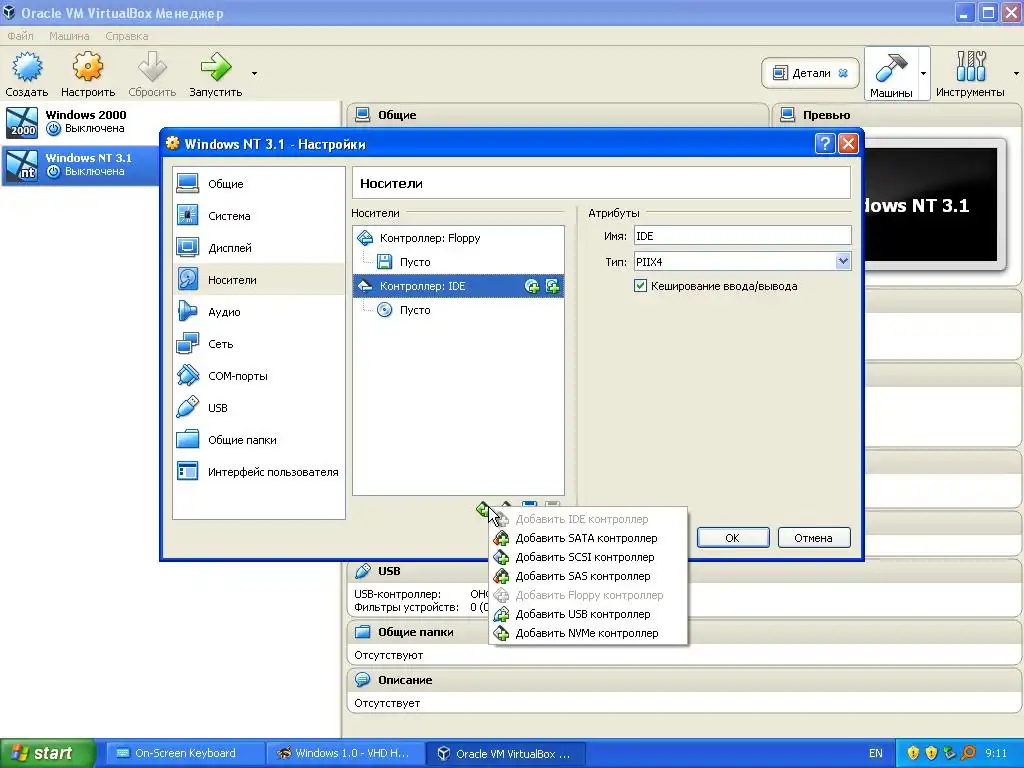This screenshot has height=768, width=1024.
Task: Open the Файл menu
Action: click(x=20, y=36)
